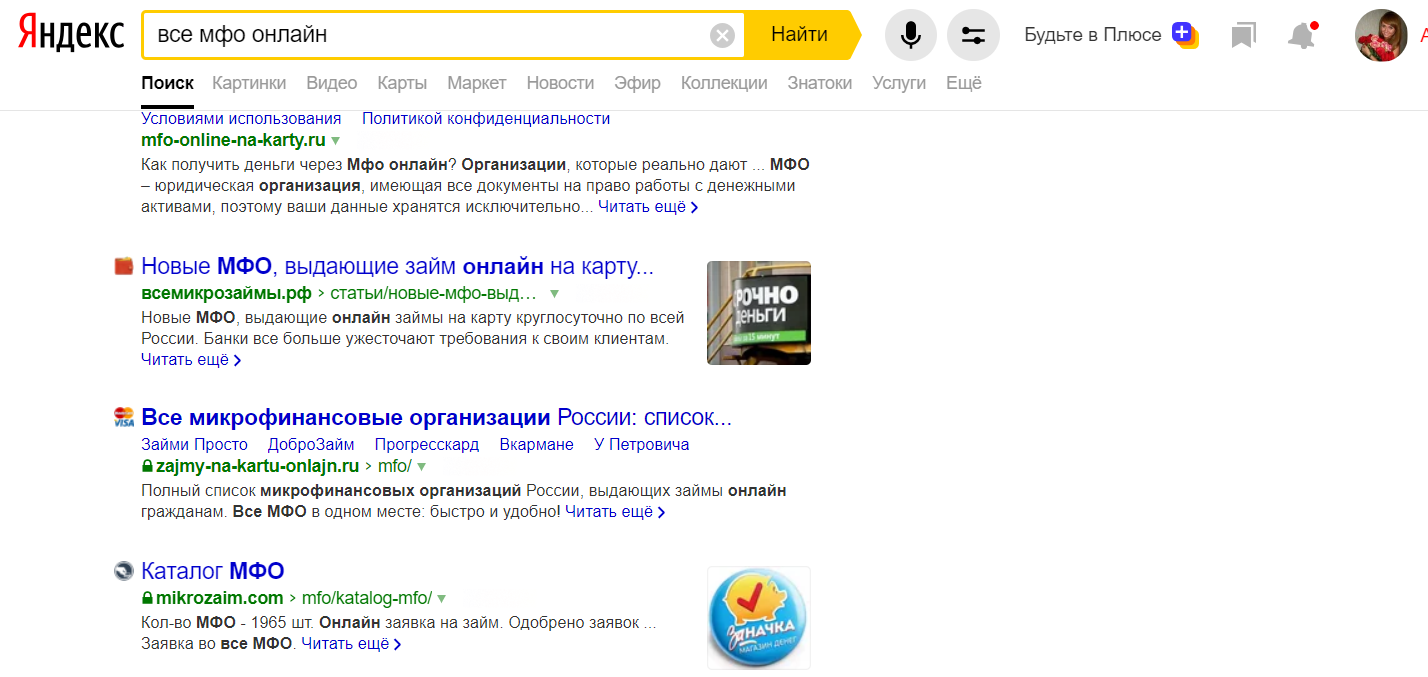Expand menu arrow next to mikrozaim.com katalog-mfo

(x=441, y=599)
